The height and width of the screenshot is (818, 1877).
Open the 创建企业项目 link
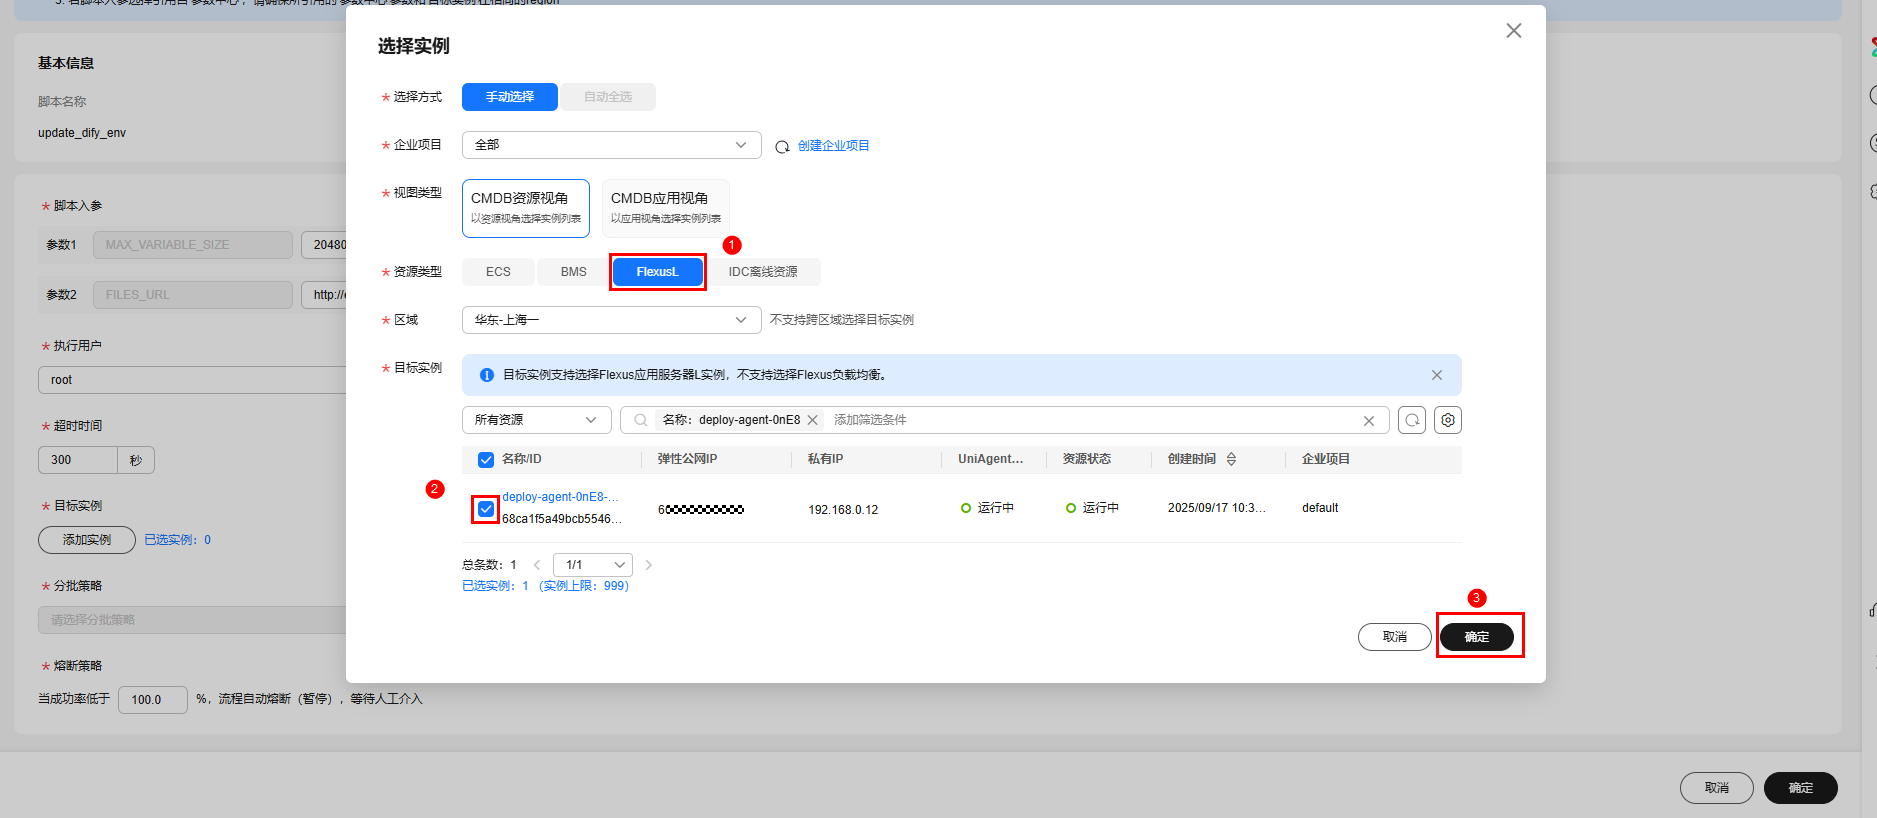pos(834,146)
